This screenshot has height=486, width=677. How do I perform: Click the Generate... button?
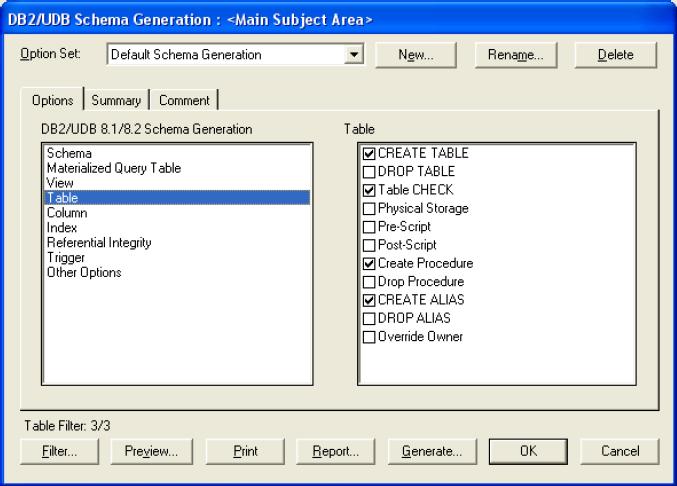tap(432, 451)
